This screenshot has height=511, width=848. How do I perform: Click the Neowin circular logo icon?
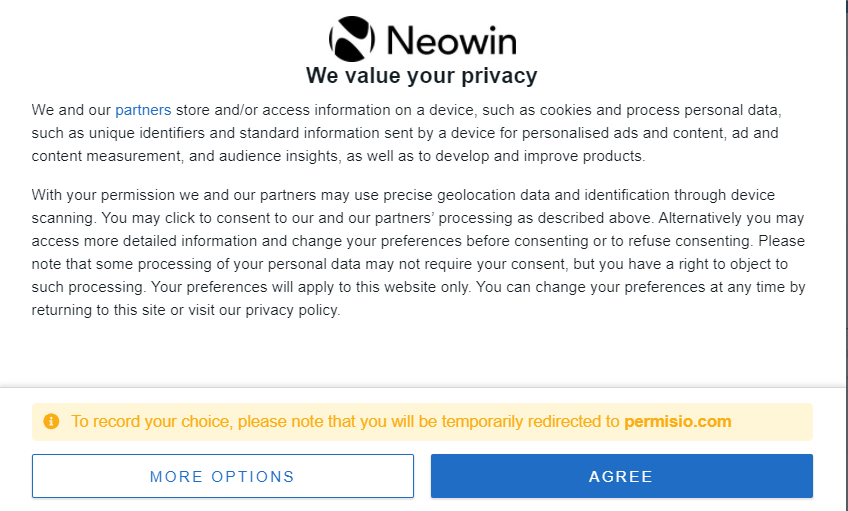(x=351, y=39)
